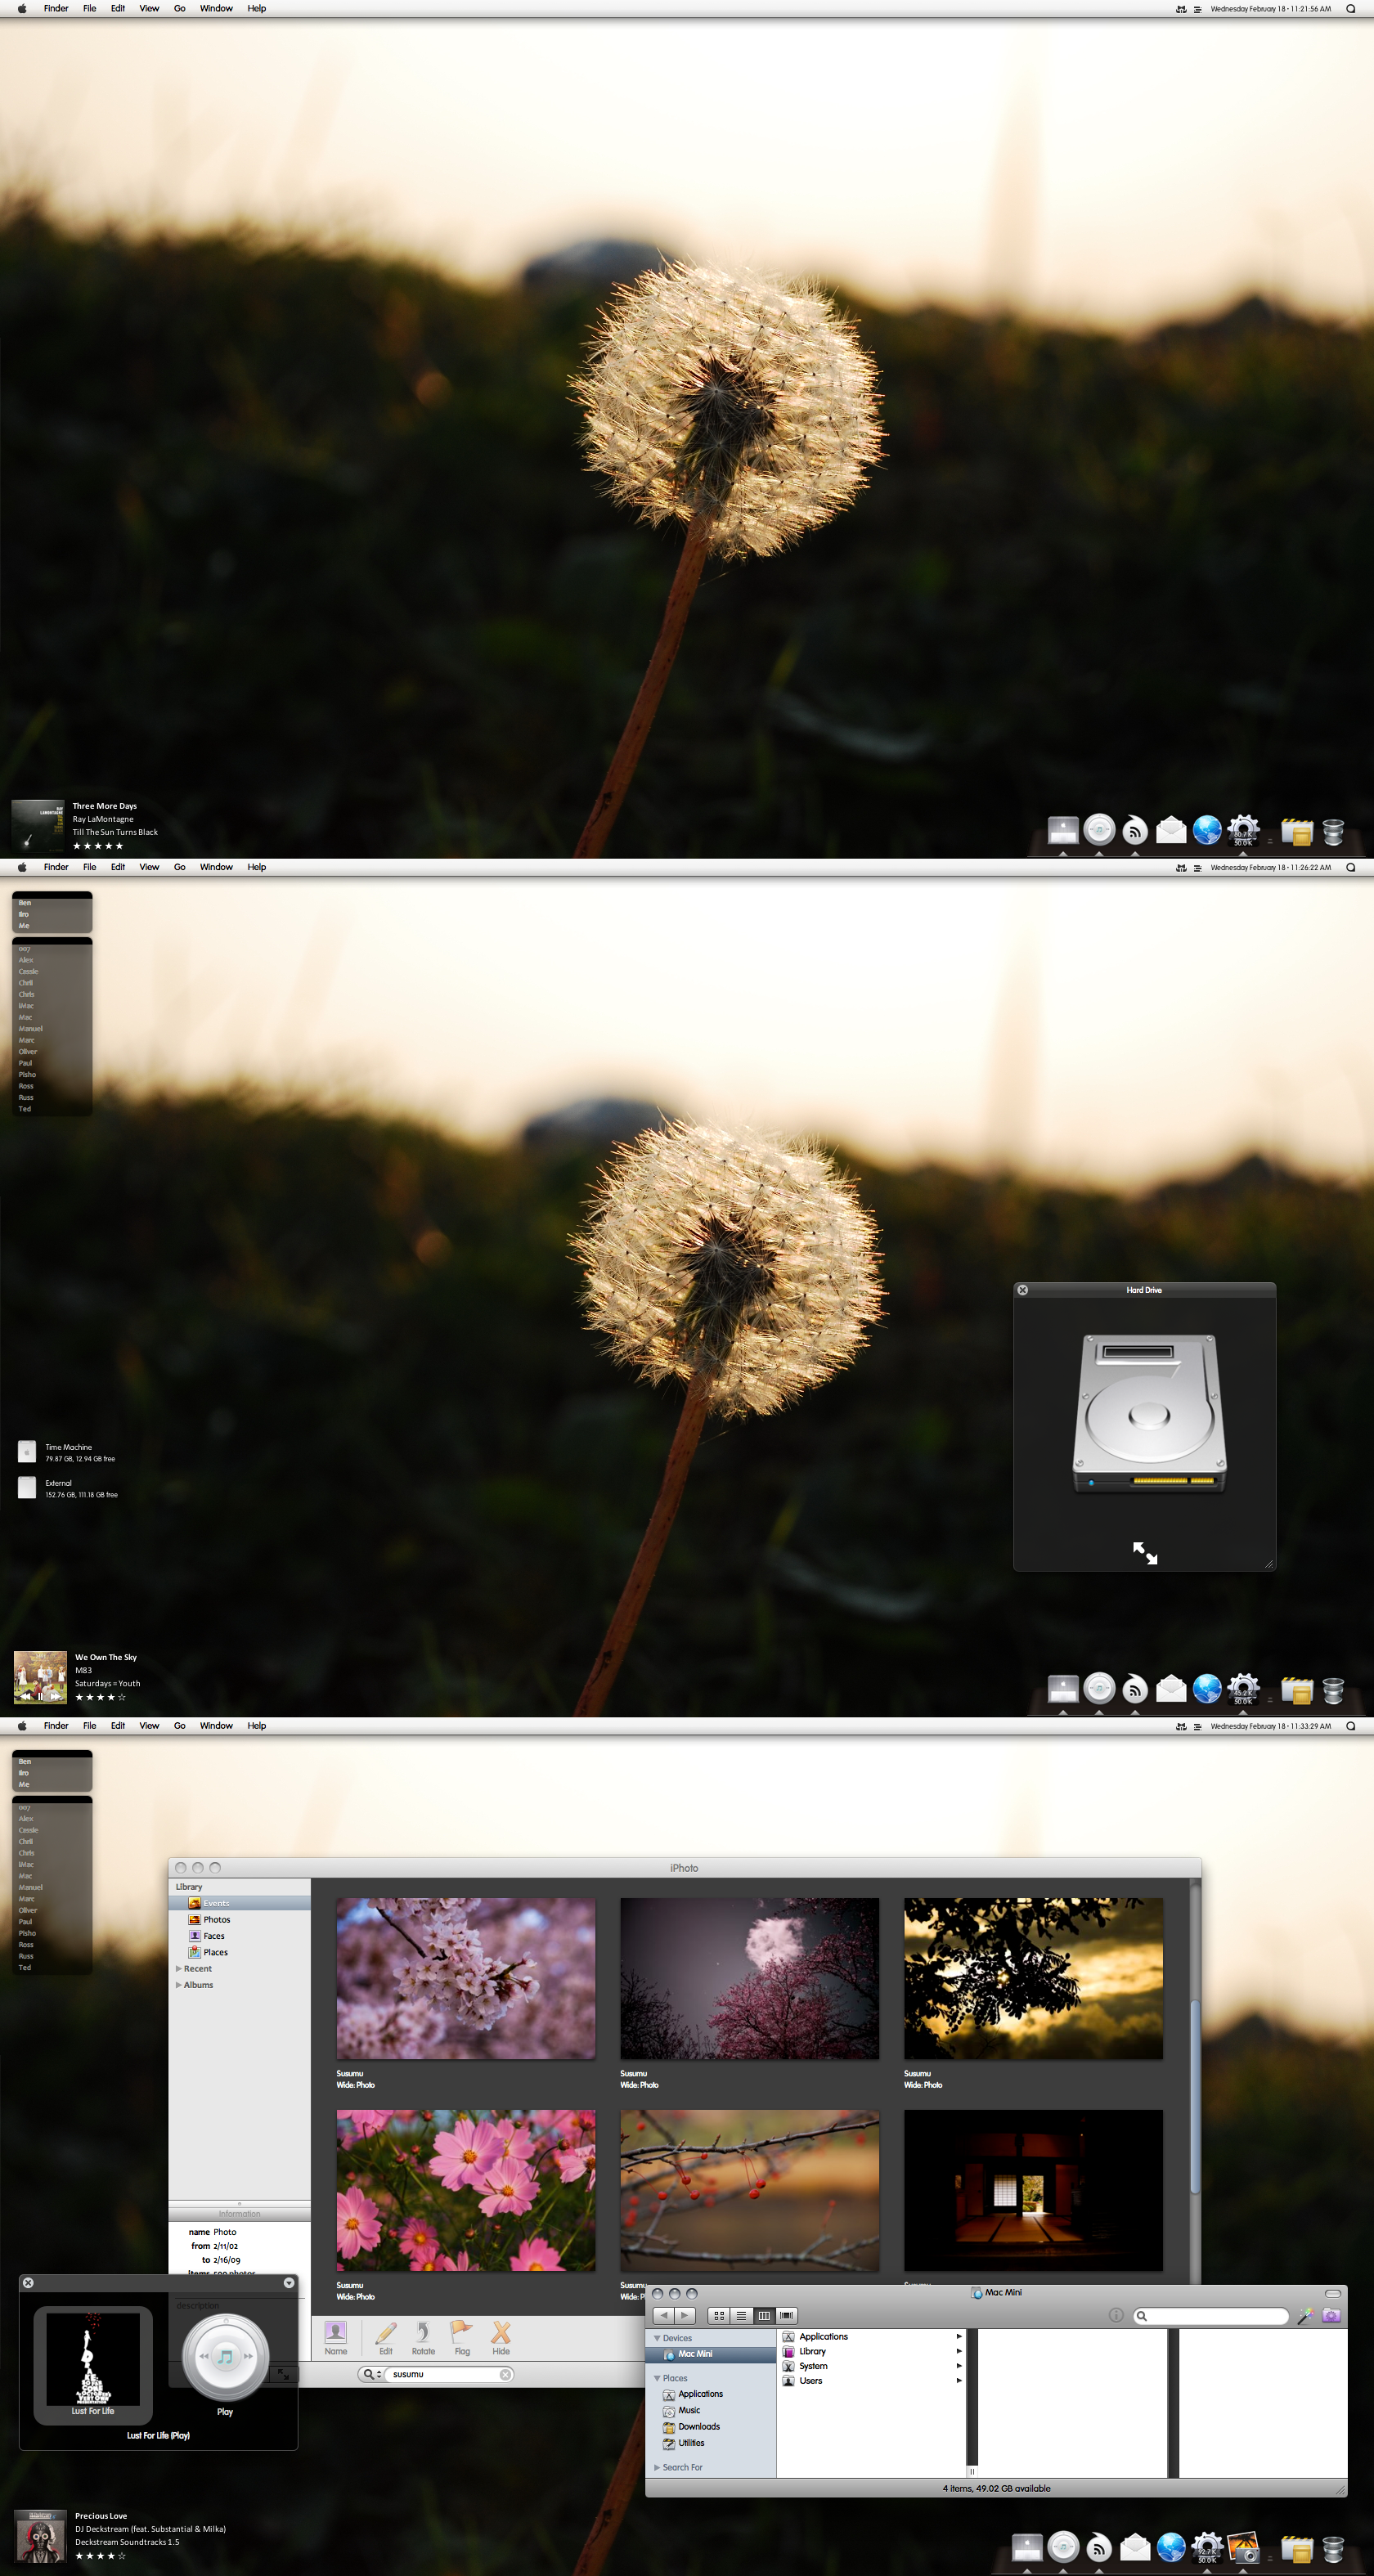
Task: Switch Finder to list view
Action: [x=741, y=2316]
